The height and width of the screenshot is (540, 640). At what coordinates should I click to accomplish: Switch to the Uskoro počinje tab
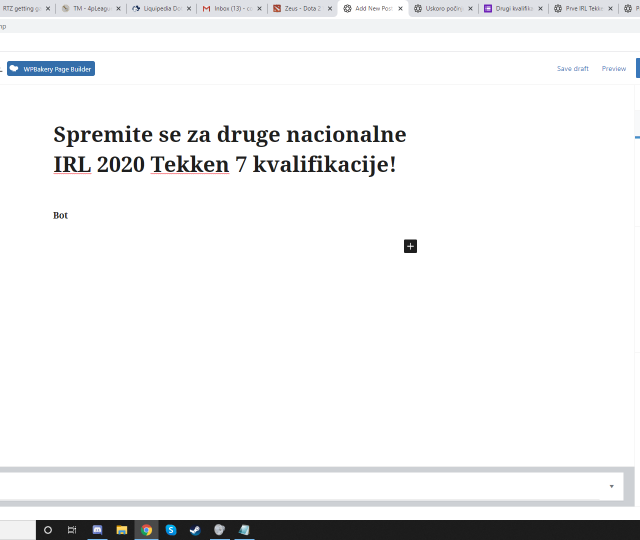tap(440, 8)
